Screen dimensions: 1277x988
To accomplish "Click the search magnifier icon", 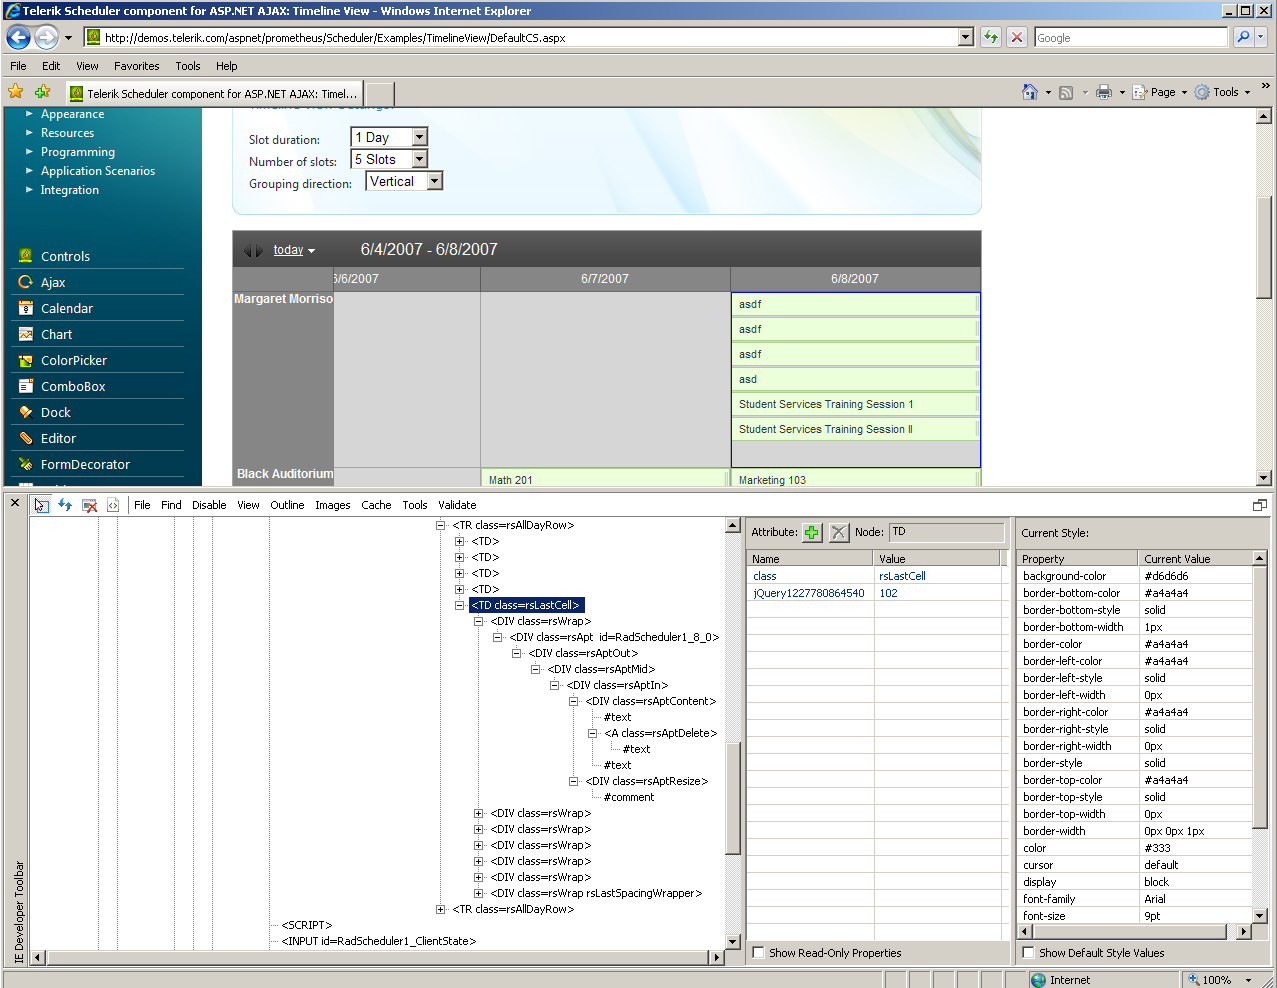I will tap(1243, 37).
